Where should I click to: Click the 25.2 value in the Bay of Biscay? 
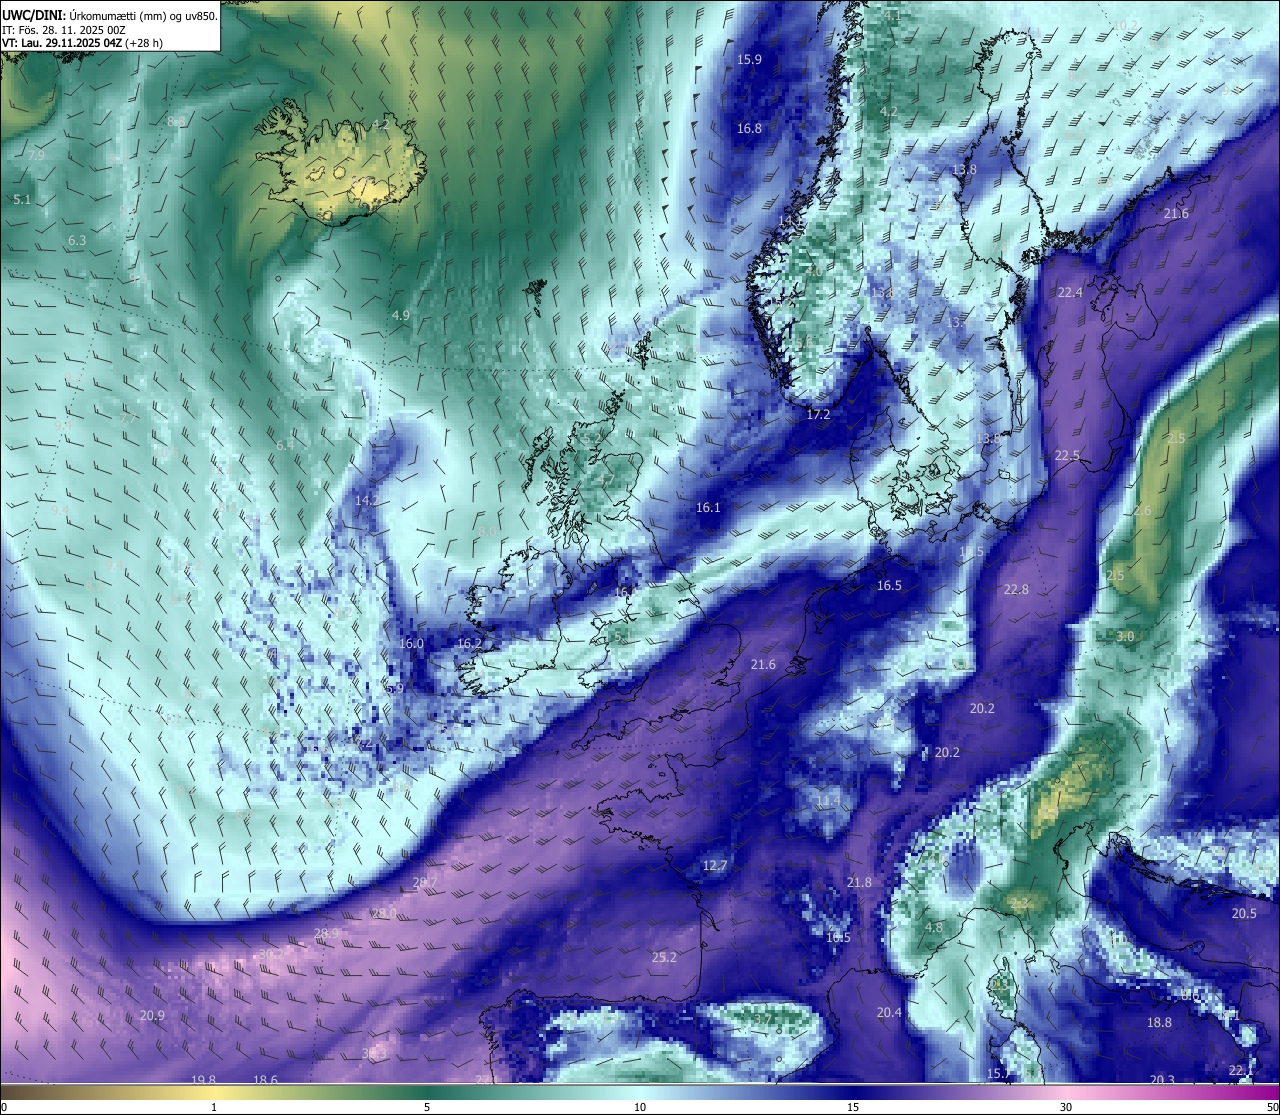[x=664, y=957]
